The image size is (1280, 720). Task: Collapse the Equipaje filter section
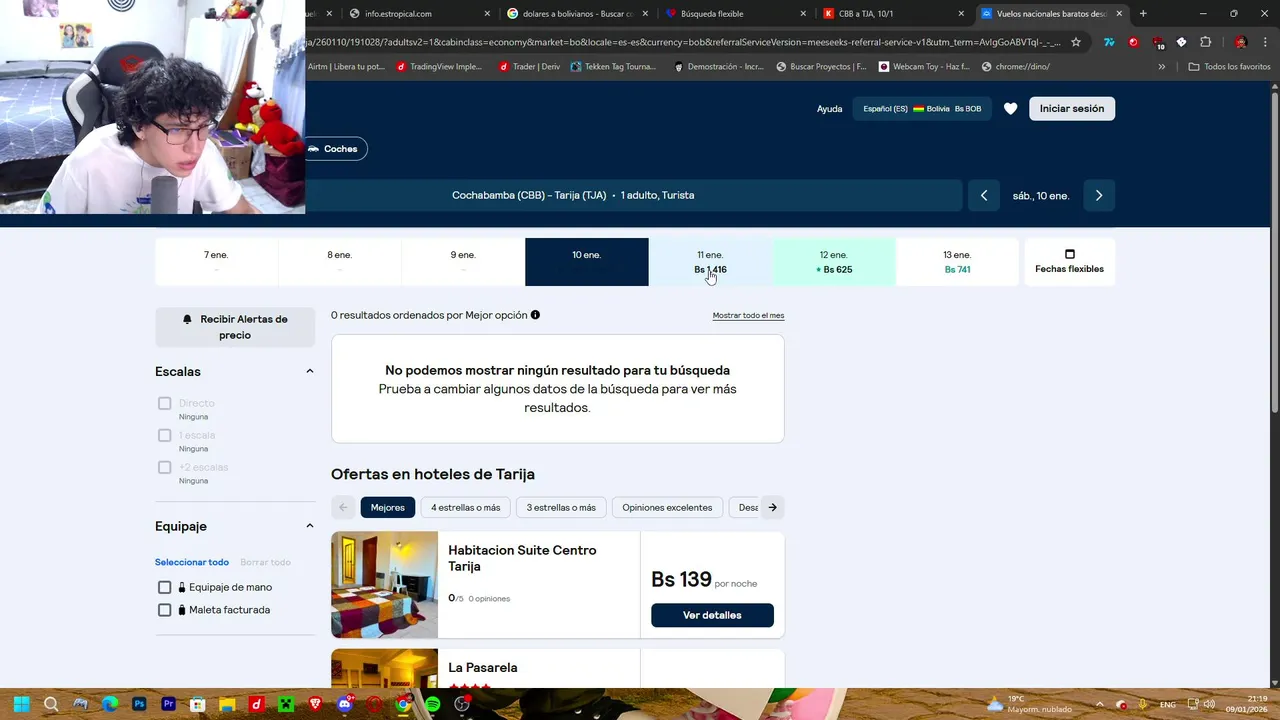(309, 526)
